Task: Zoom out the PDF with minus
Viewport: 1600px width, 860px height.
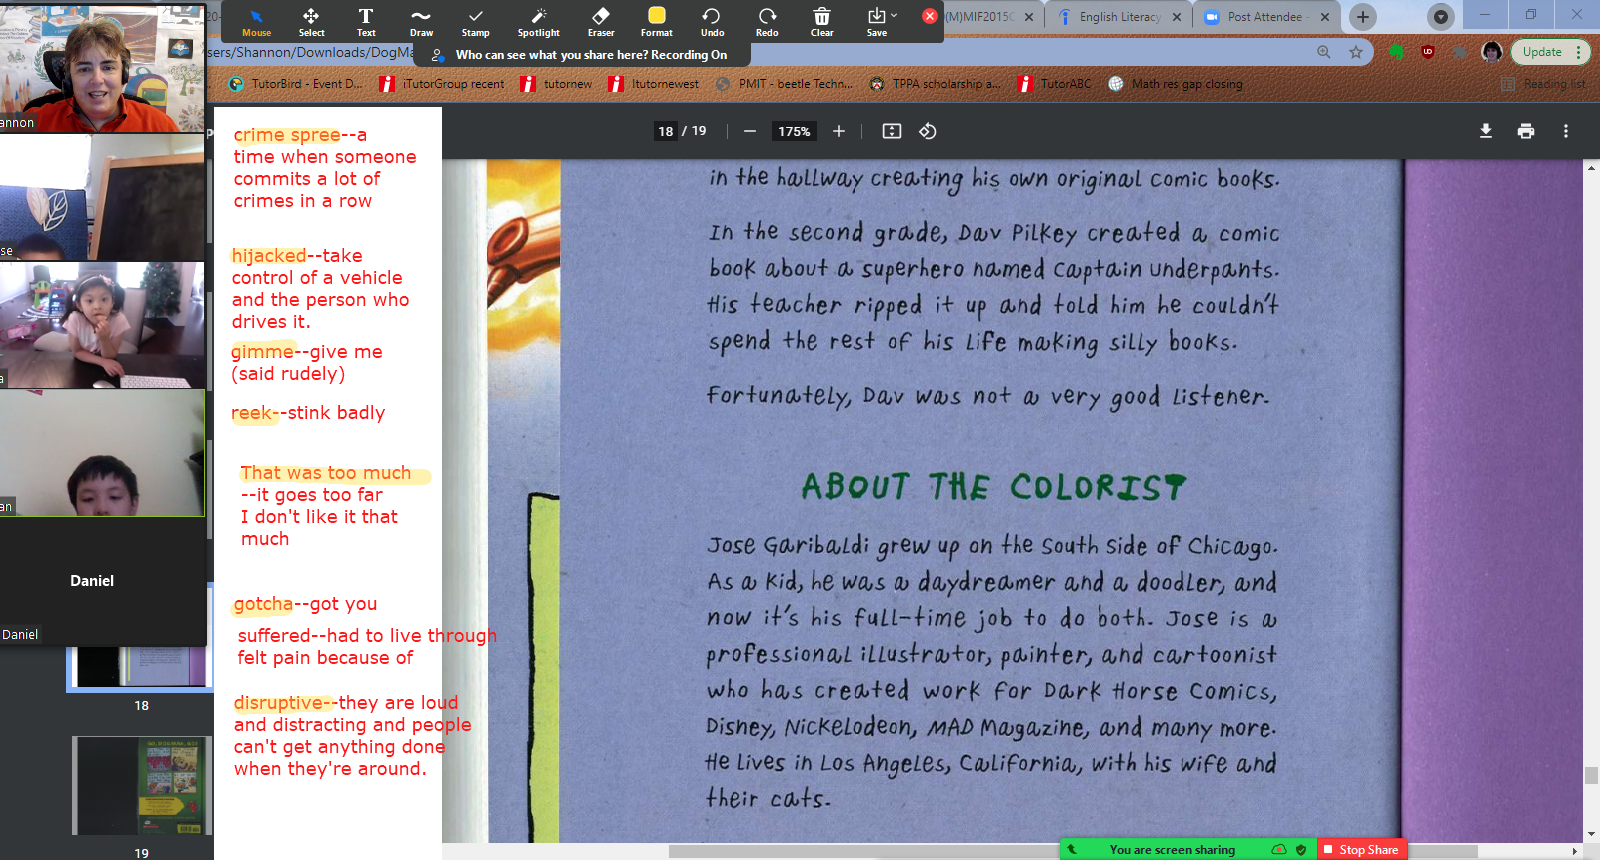Action: click(x=750, y=131)
